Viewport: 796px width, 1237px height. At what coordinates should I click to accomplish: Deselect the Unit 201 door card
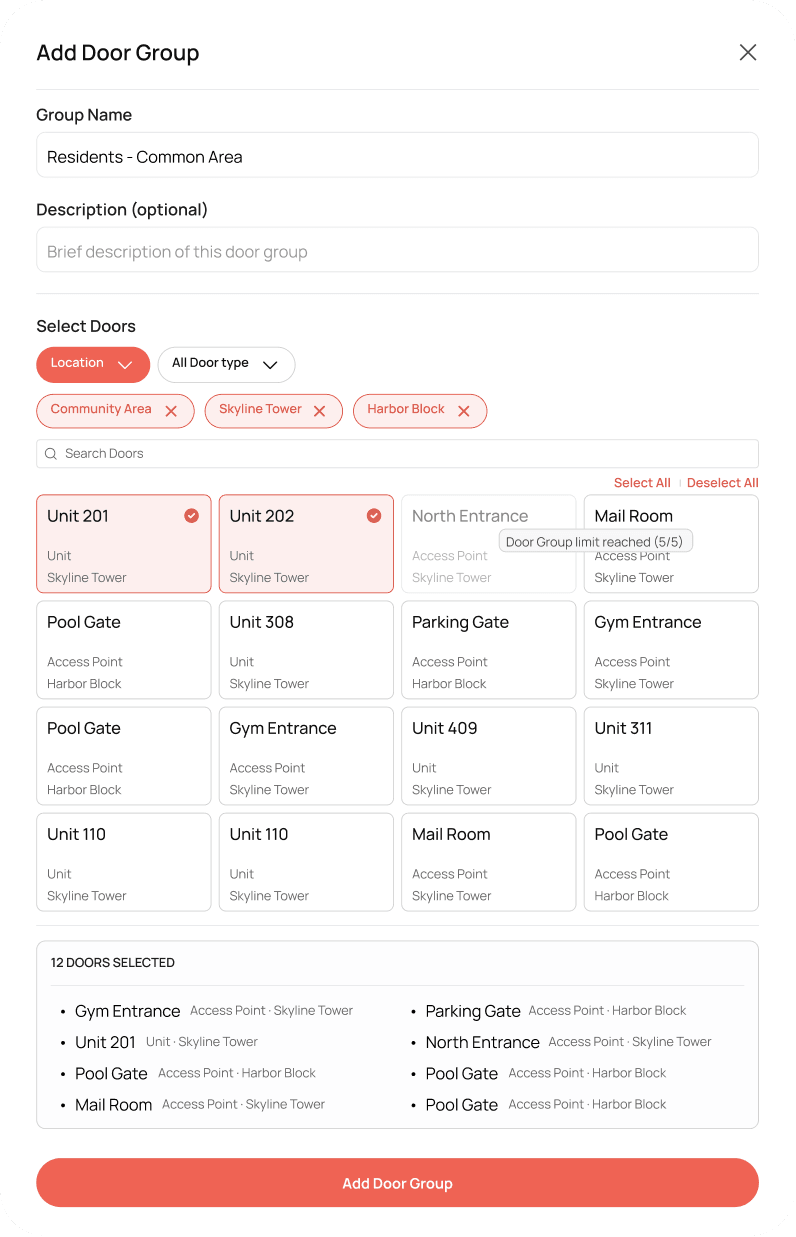click(x=124, y=544)
